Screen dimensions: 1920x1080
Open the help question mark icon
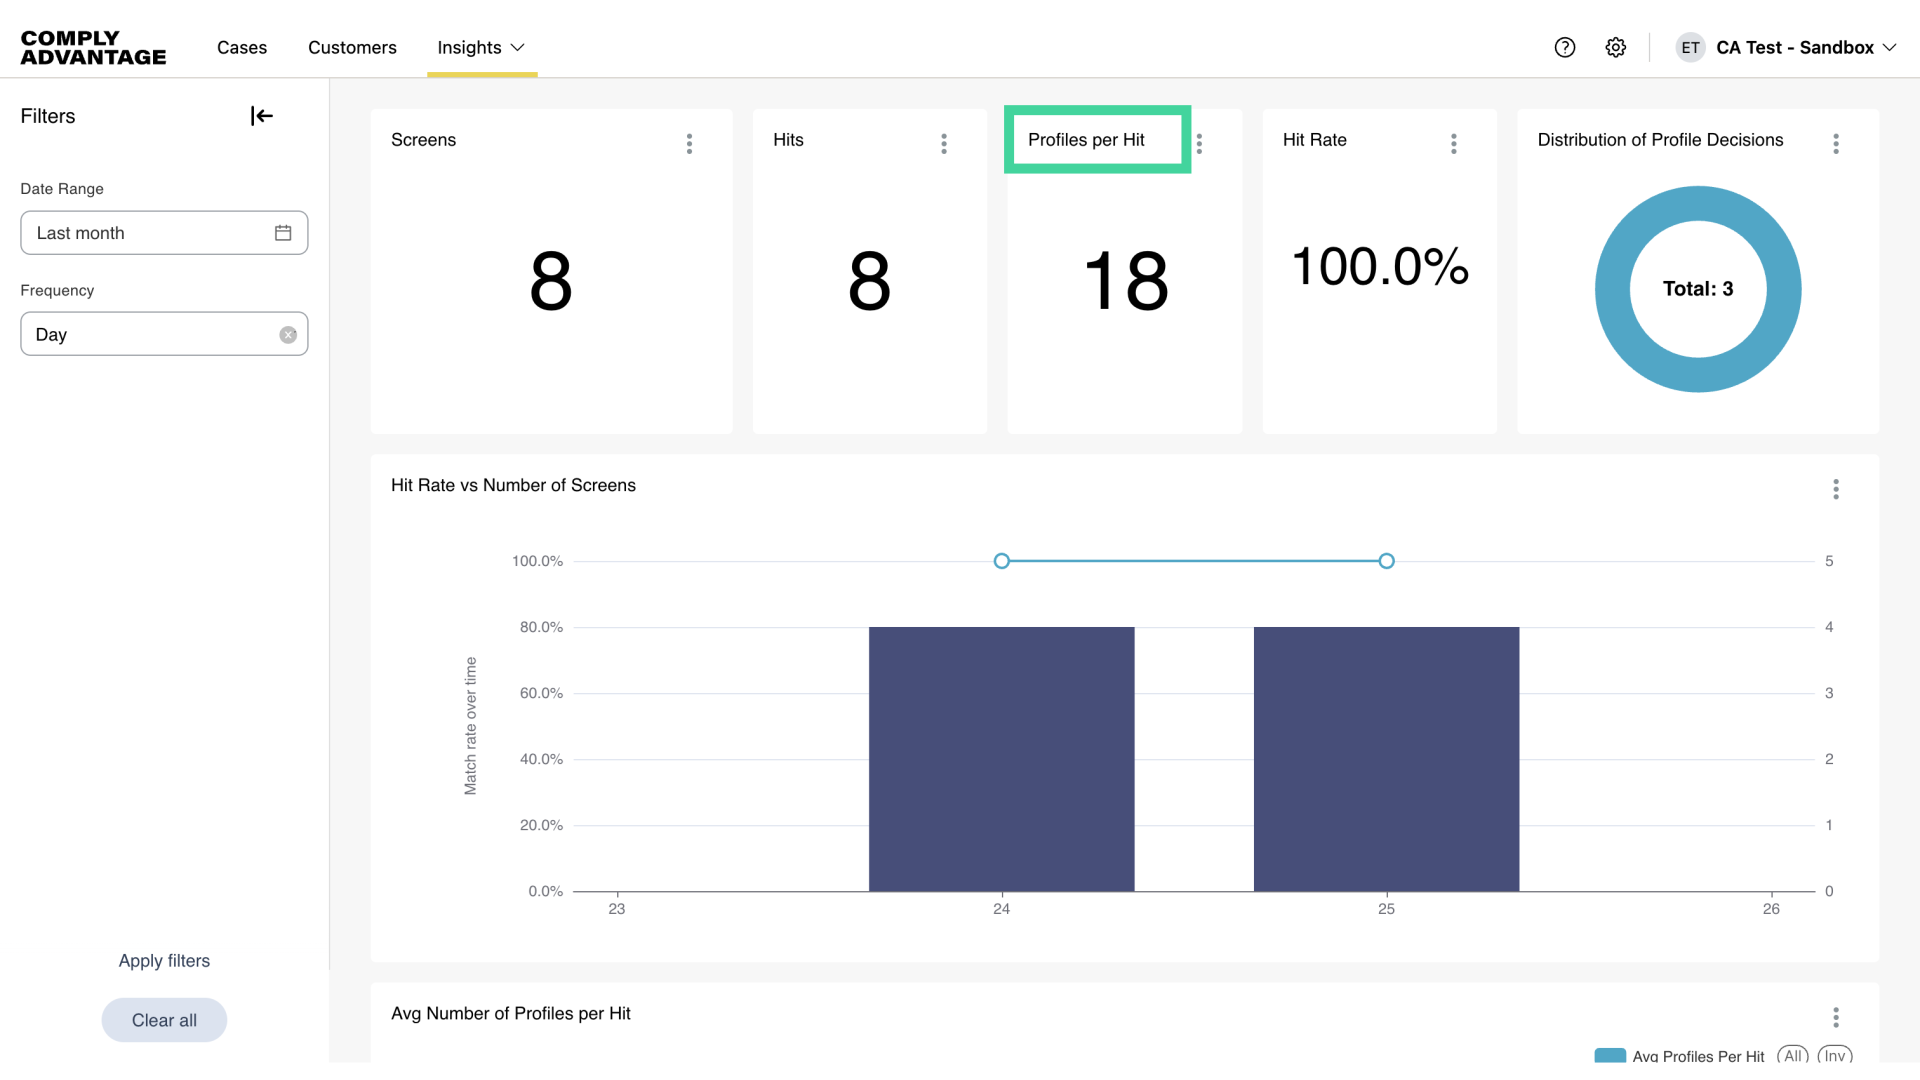tap(1565, 47)
